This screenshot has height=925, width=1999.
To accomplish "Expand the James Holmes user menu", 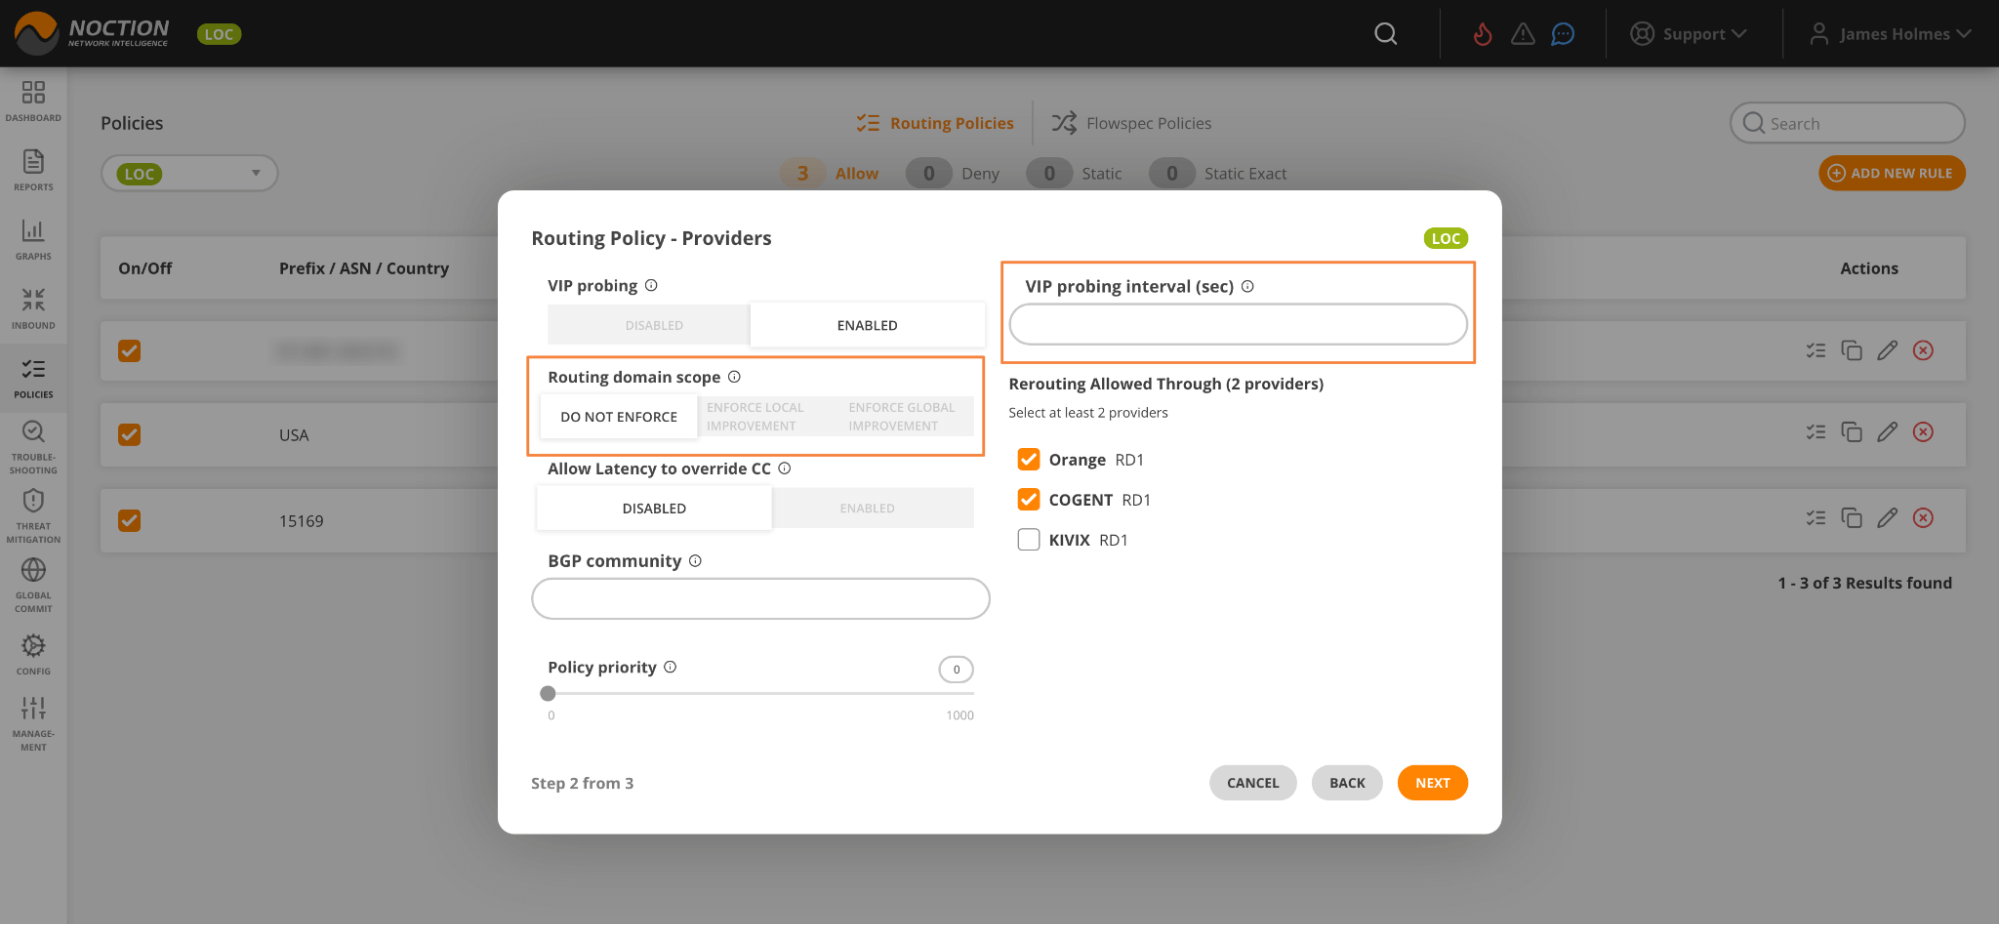I will click(x=1890, y=34).
